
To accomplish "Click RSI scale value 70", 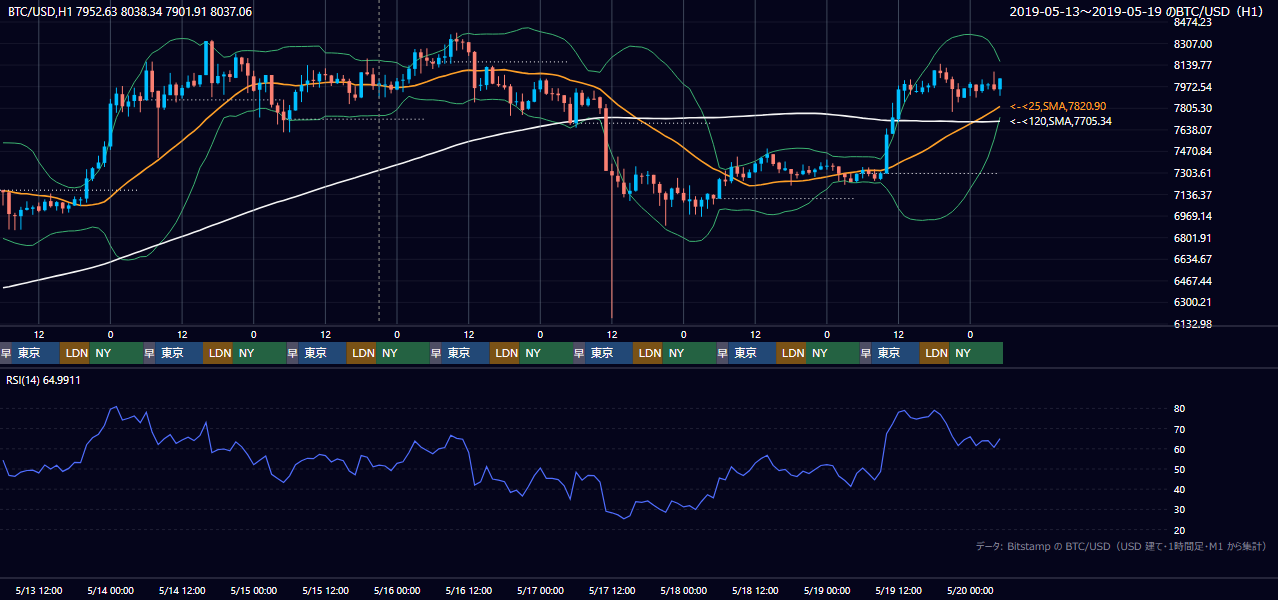I will pyautogui.click(x=1180, y=429).
